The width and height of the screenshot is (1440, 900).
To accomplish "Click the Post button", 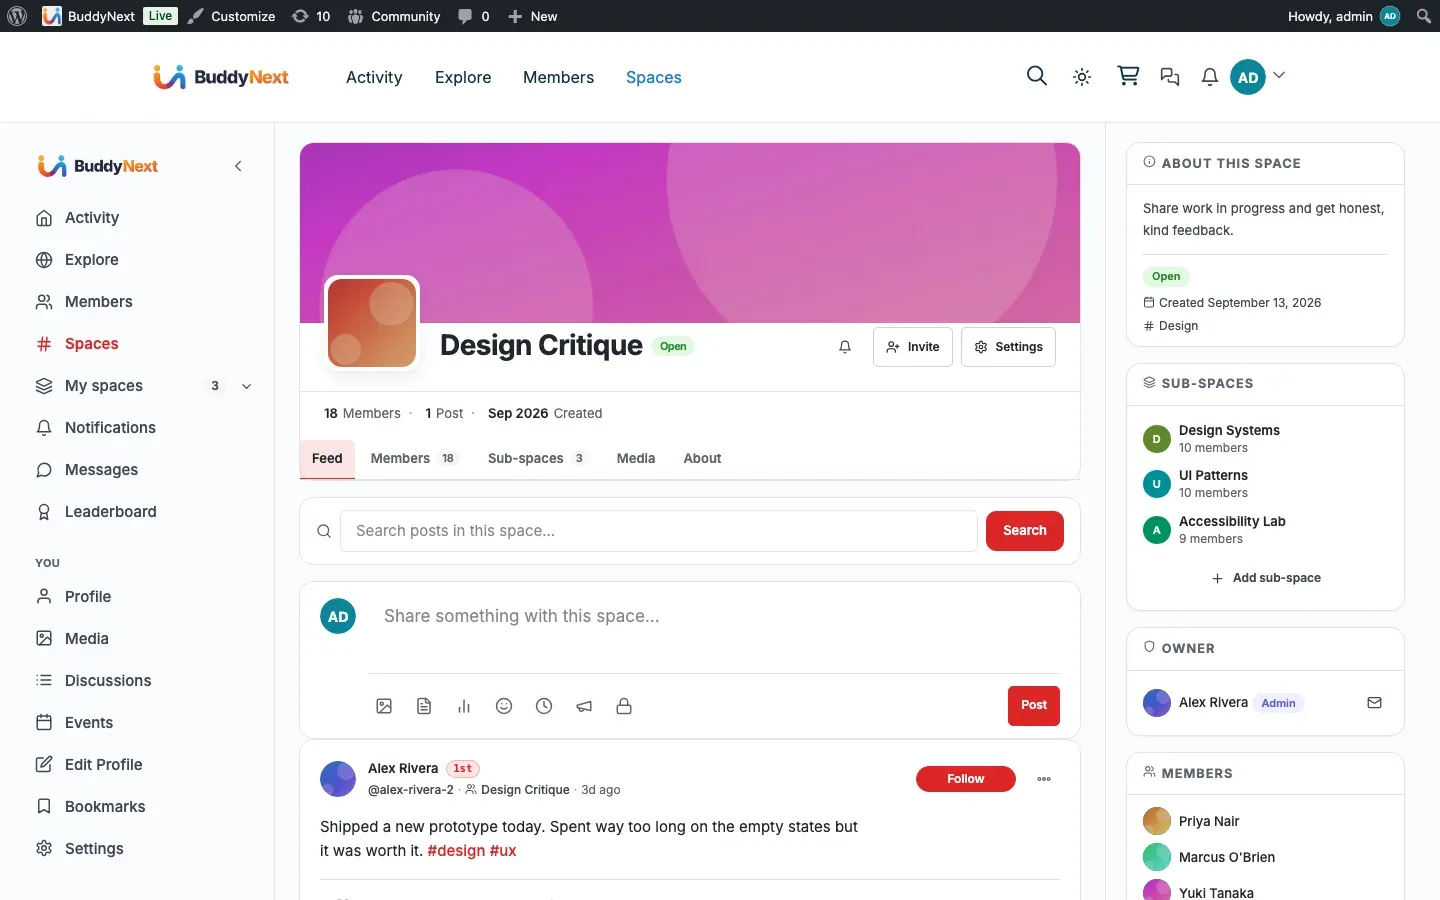I will [x=1034, y=705].
